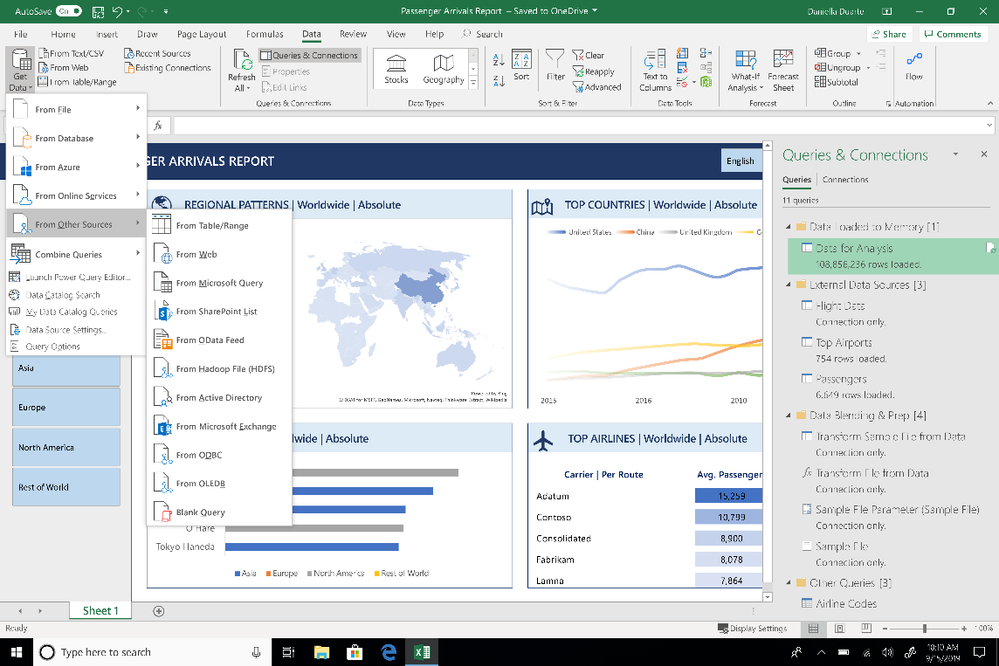Select Rest of World slicer
This screenshot has height=666, width=999.
(x=66, y=487)
